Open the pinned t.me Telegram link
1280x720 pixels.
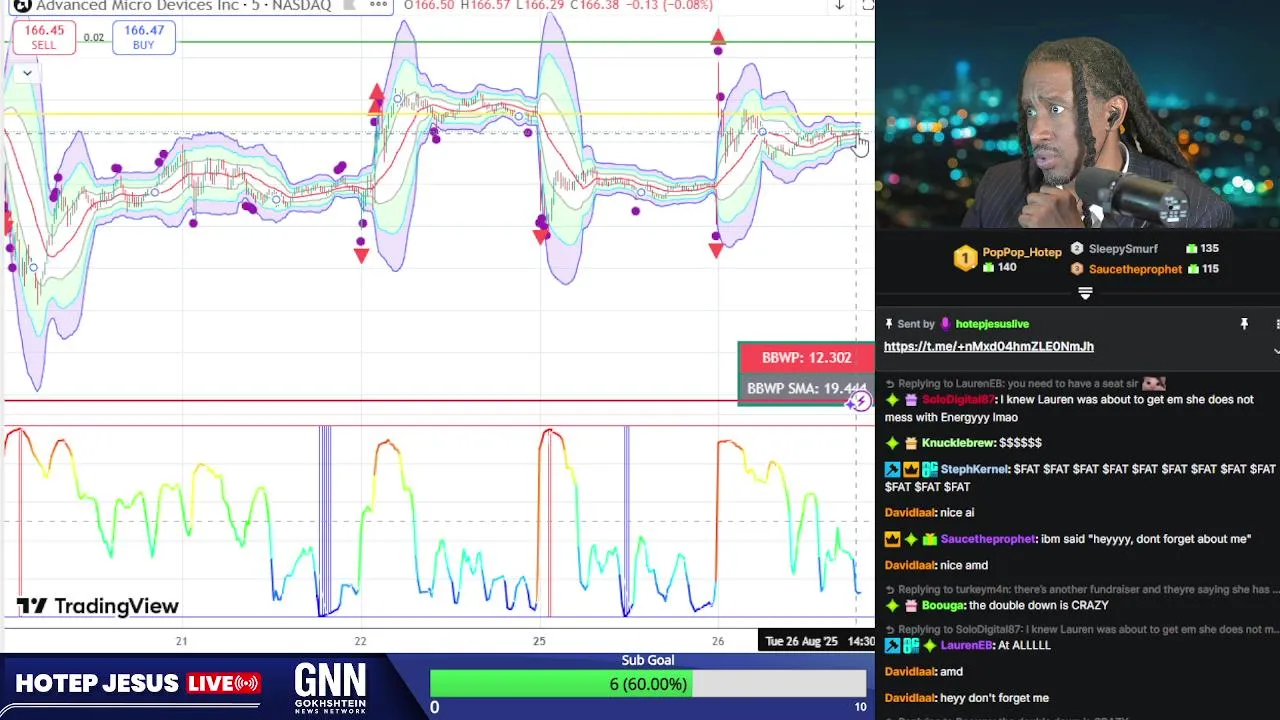988,346
